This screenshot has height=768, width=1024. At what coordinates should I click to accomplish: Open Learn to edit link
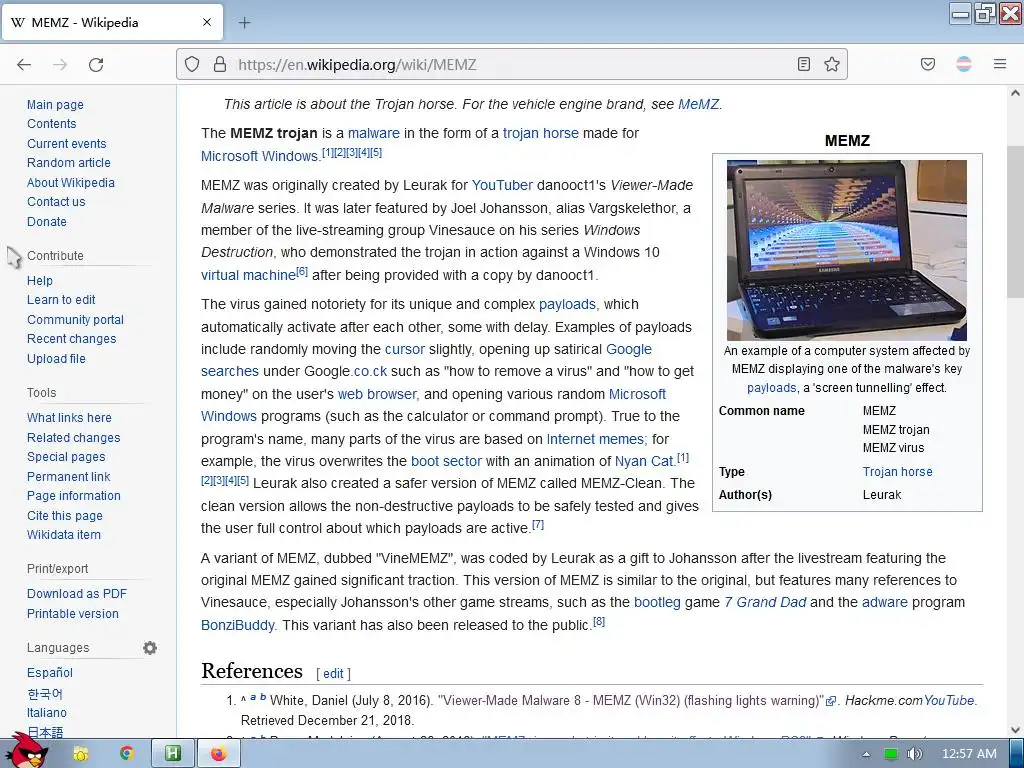tap(61, 300)
